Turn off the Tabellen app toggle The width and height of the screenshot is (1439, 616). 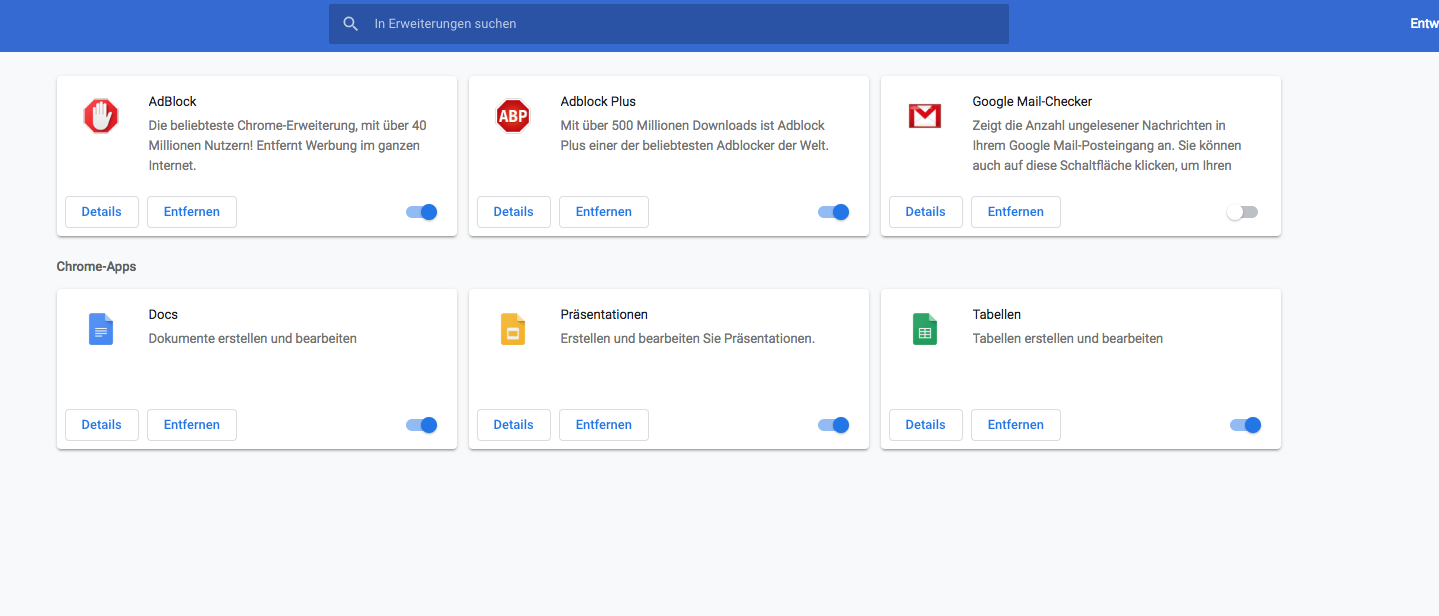tap(1246, 425)
